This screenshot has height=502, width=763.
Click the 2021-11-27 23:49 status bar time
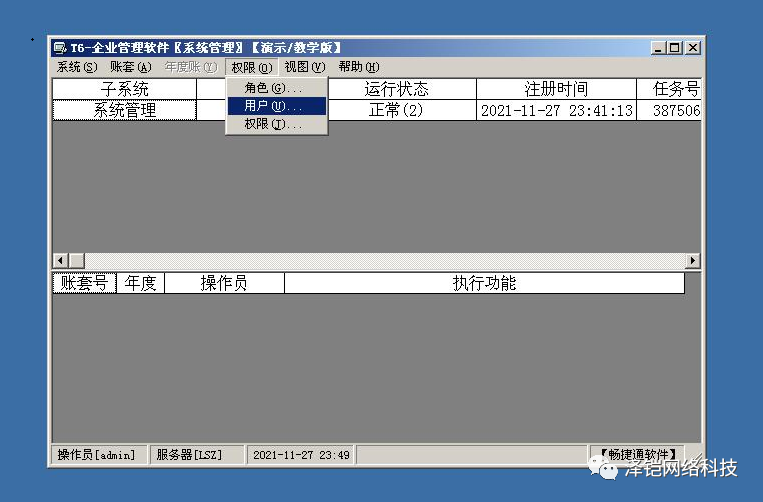(301, 455)
